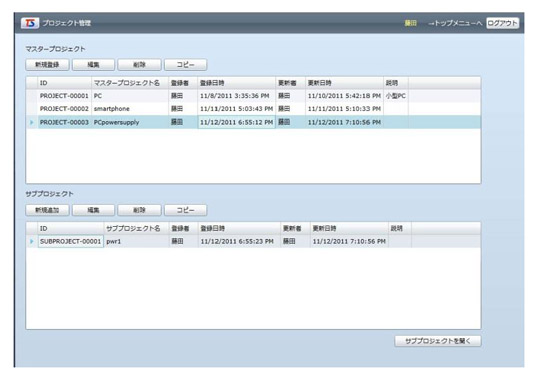Click registration date '11/11/2011 5:03:43 PM'
Viewport: 540px width, 381px height.
click(237, 109)
